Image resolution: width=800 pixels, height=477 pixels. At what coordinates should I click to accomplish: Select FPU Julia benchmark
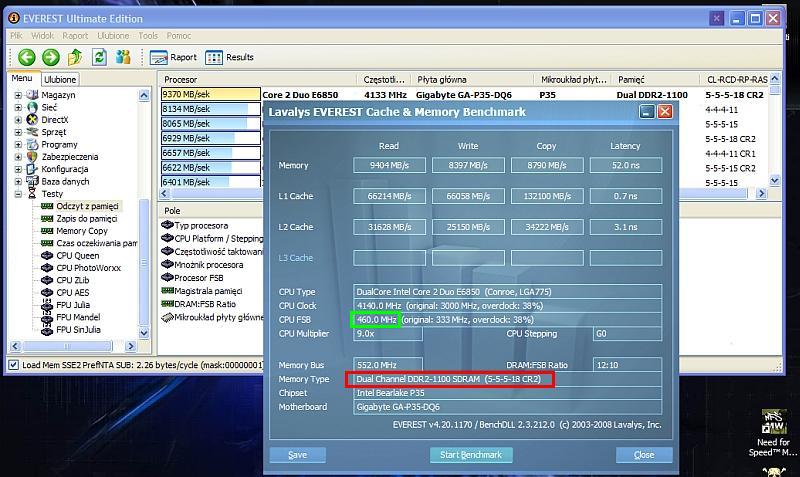click(x=73, y=305)
